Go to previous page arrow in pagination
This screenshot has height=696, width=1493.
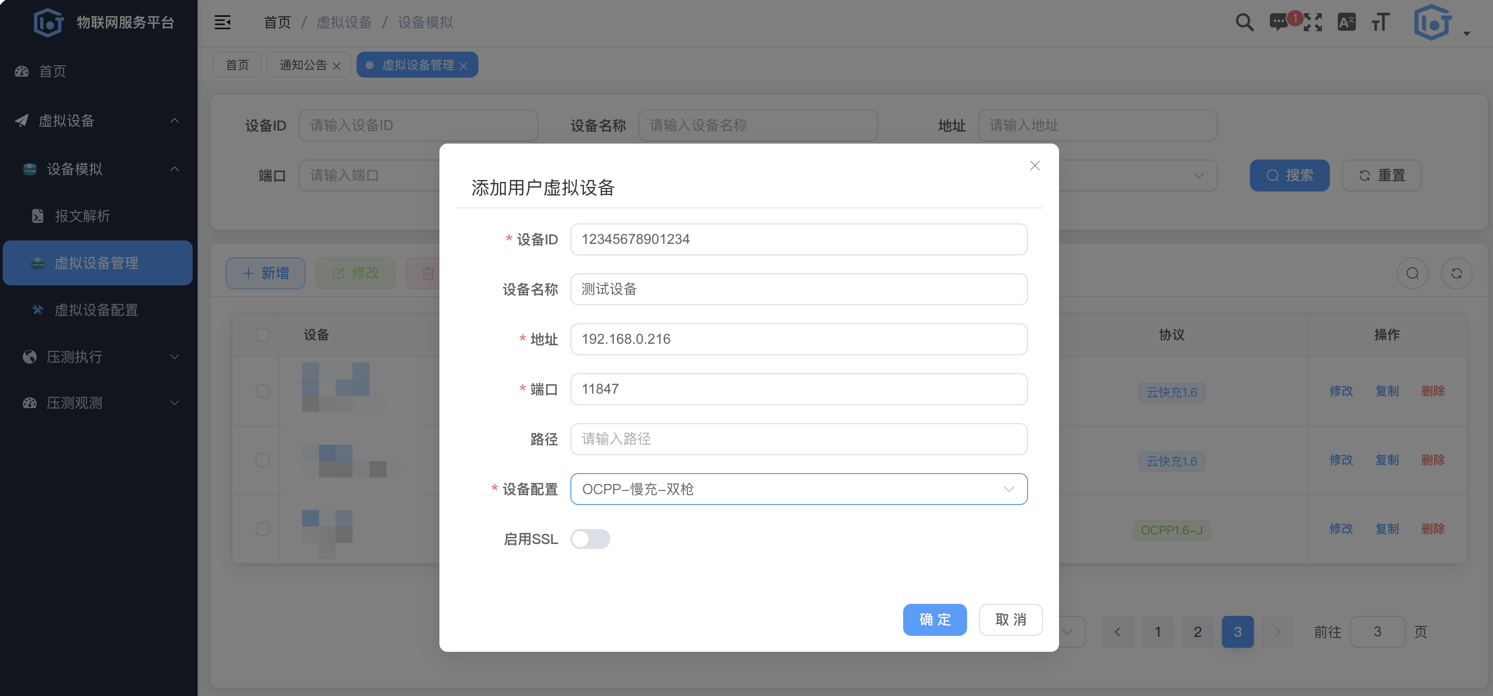coord(1117,632)
